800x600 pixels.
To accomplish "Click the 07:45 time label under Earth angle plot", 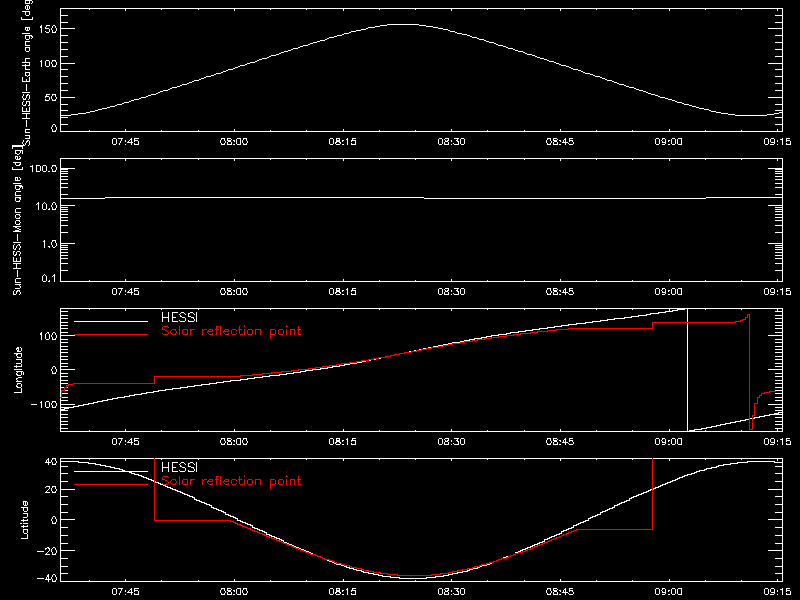I will pyautogui.click(x=126, y=141).
